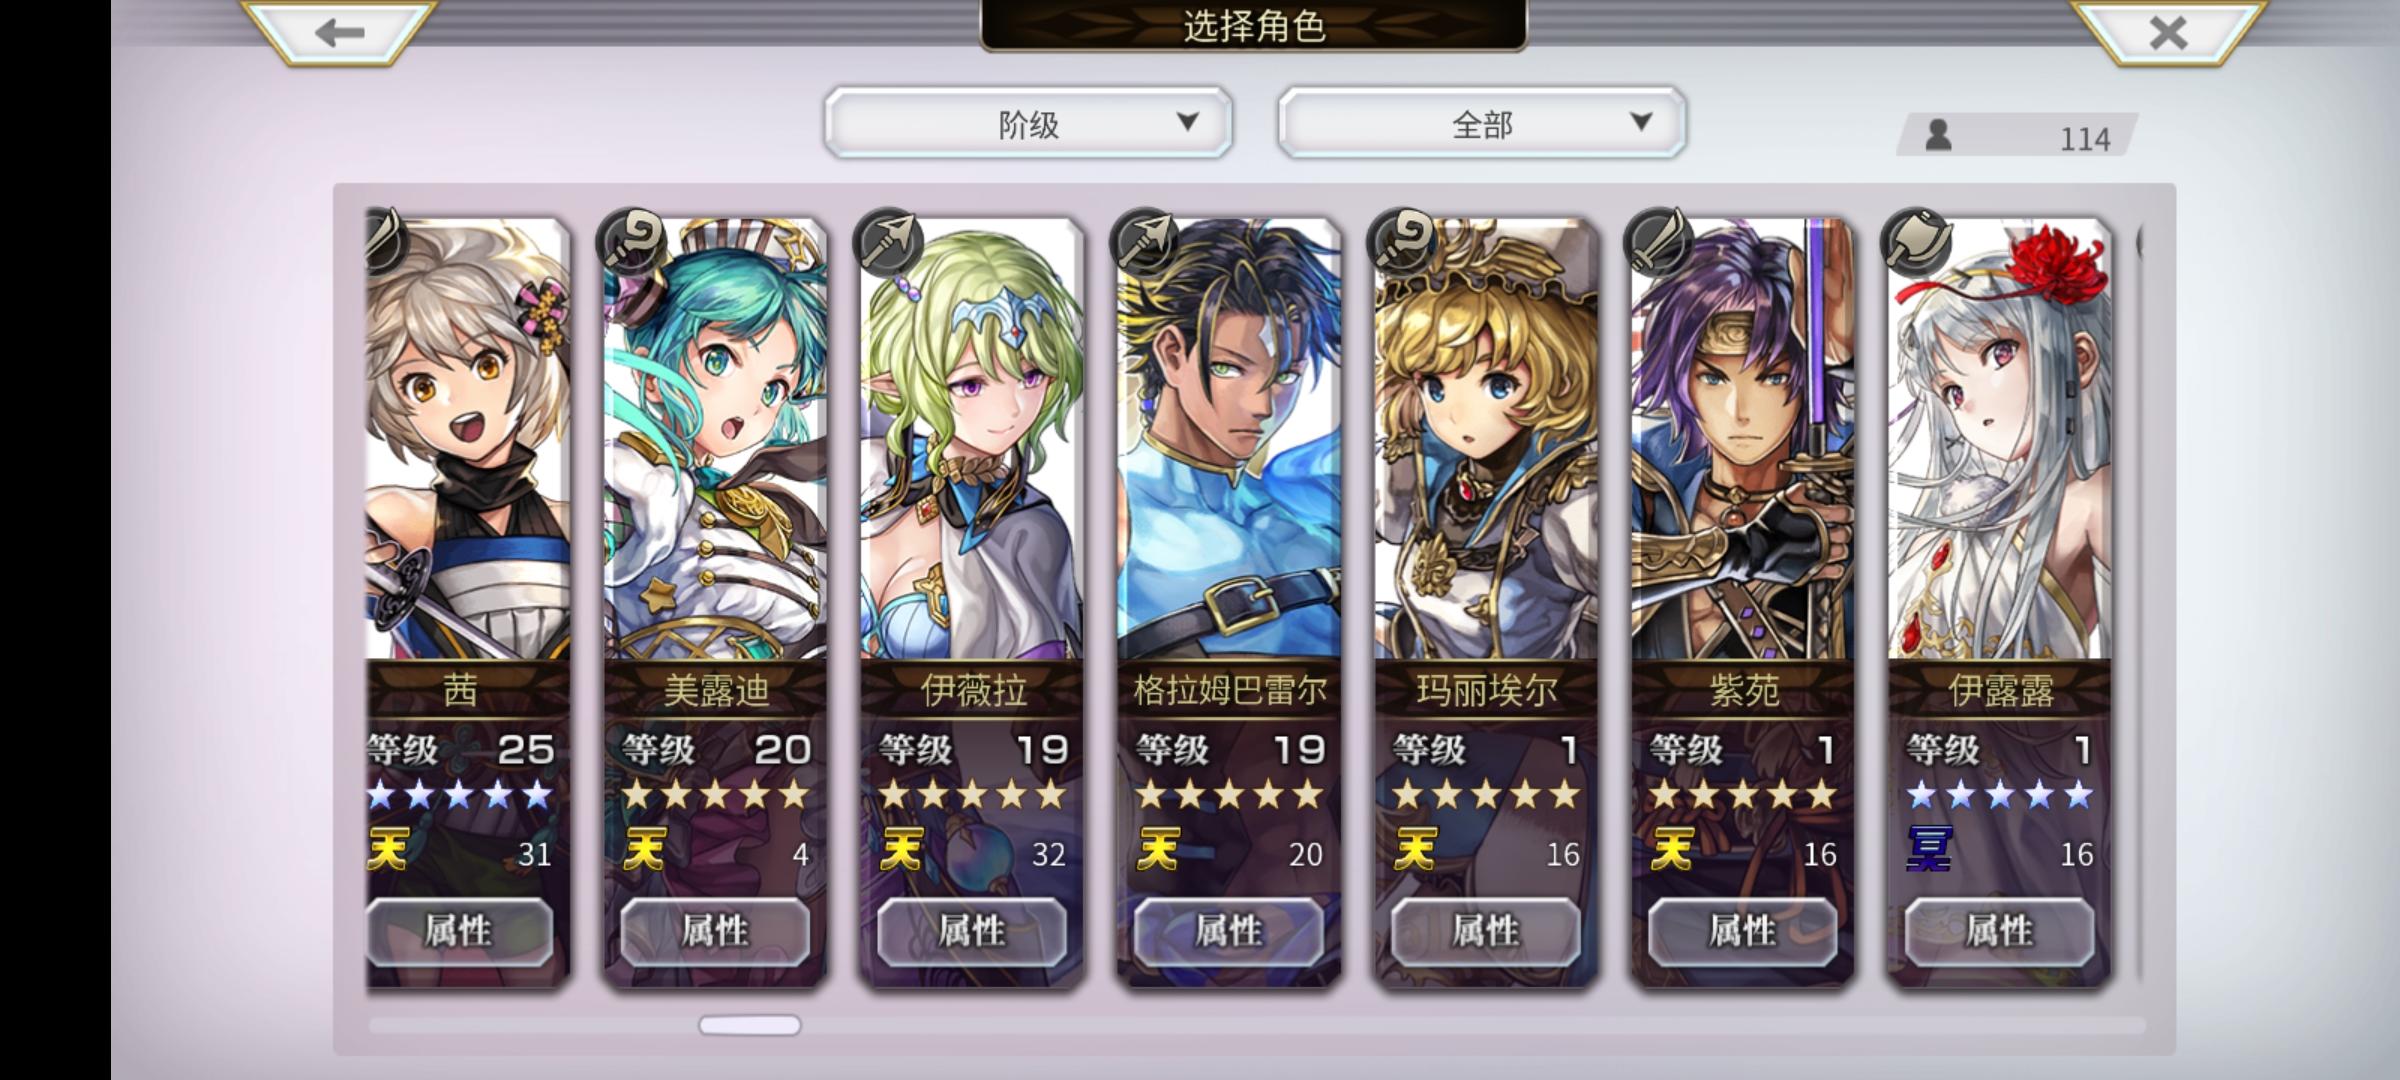The width and height of the screenshot is (2400, 1080).
Task: Open the 全部 filter dropdown
Action: coord(1482,122)
